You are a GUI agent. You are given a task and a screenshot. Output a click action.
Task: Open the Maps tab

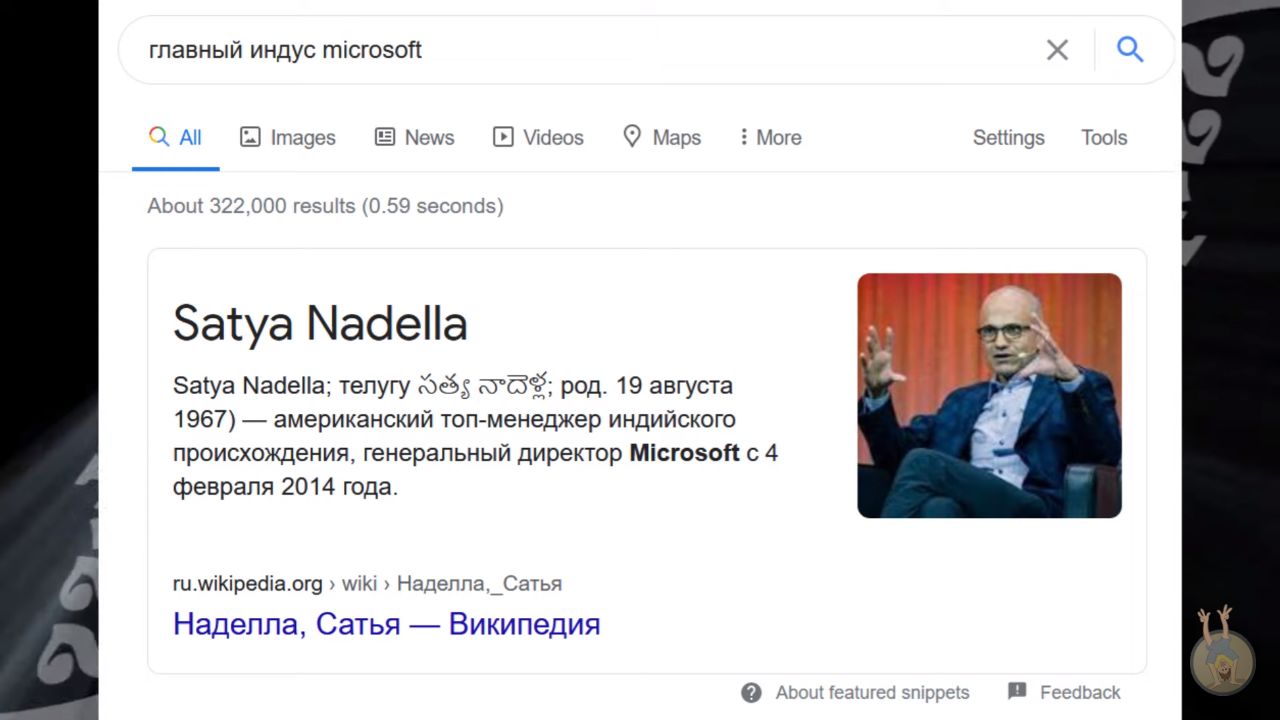tap(661, 138)
